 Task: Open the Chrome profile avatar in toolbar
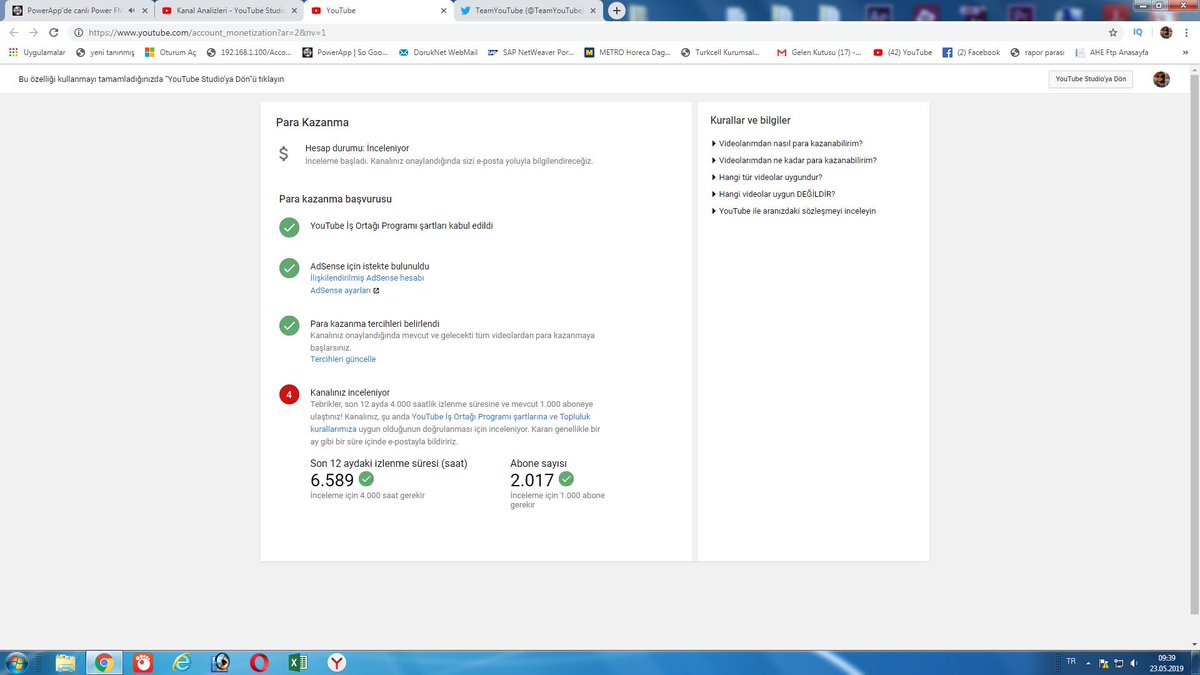click(1165, 32)
